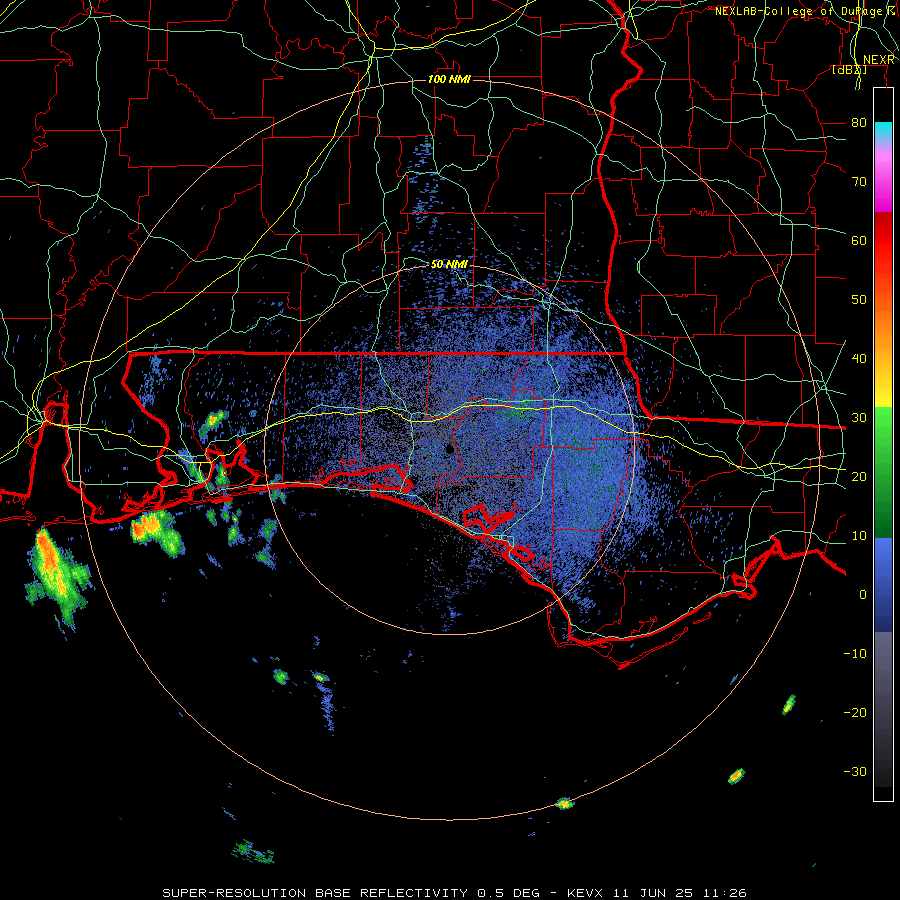
Task: Click the -10 value on the dBZ scale
Action: 855,653
